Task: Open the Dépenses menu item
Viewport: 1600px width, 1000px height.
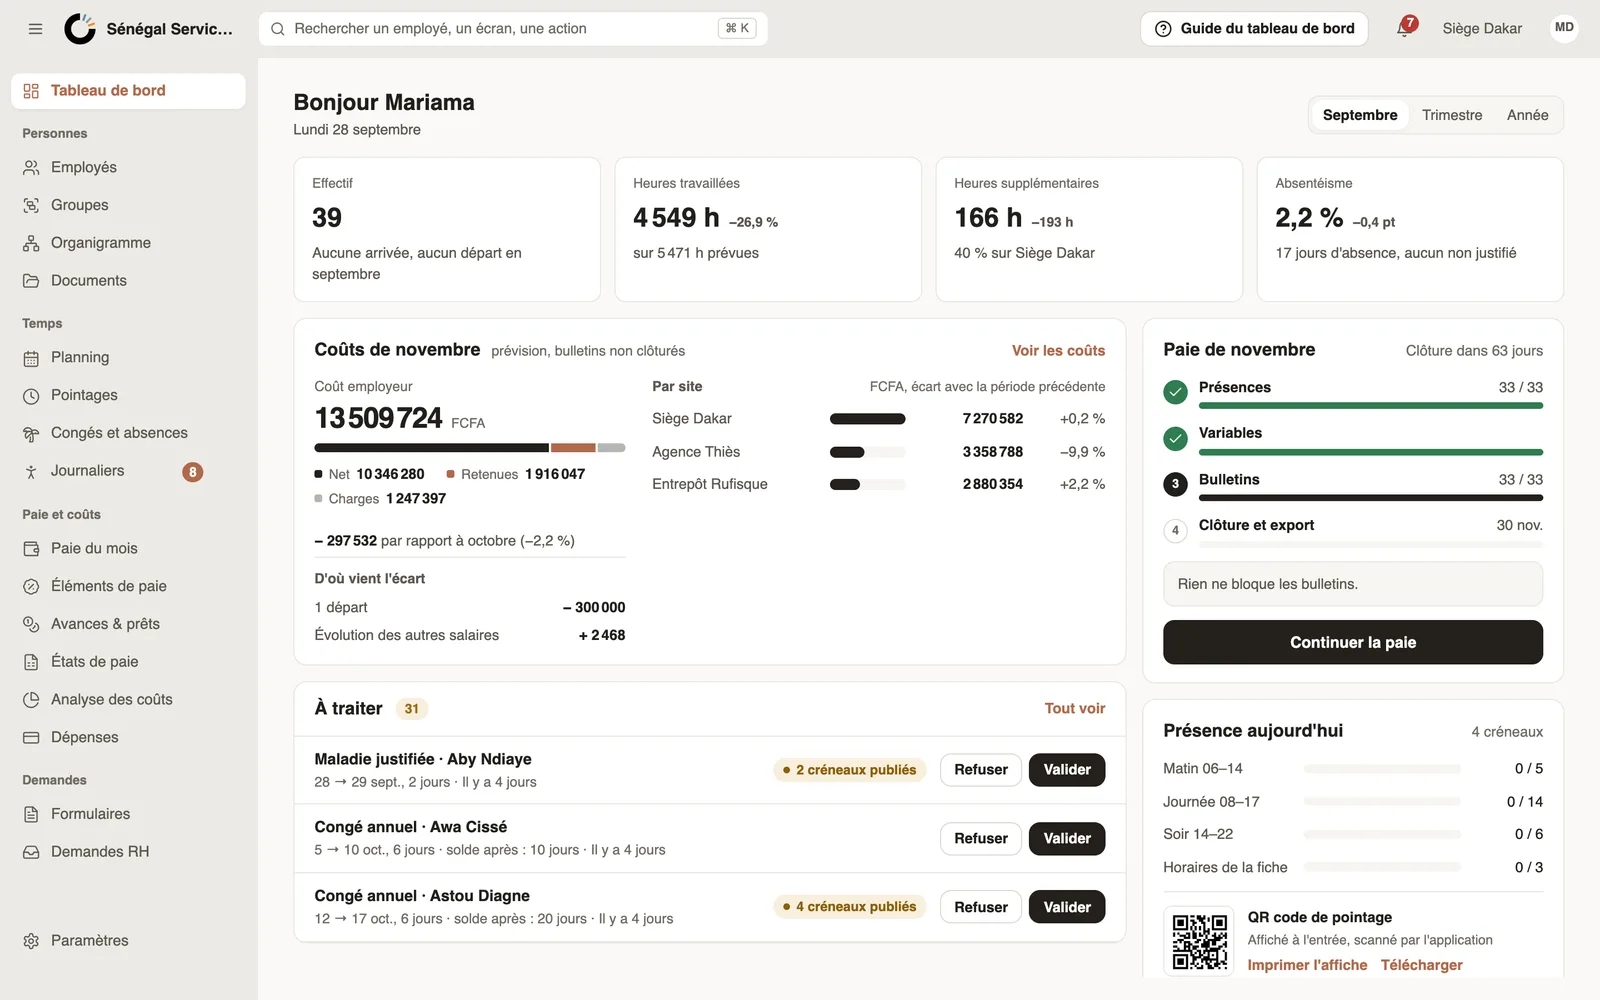Action: click(128, 737)
